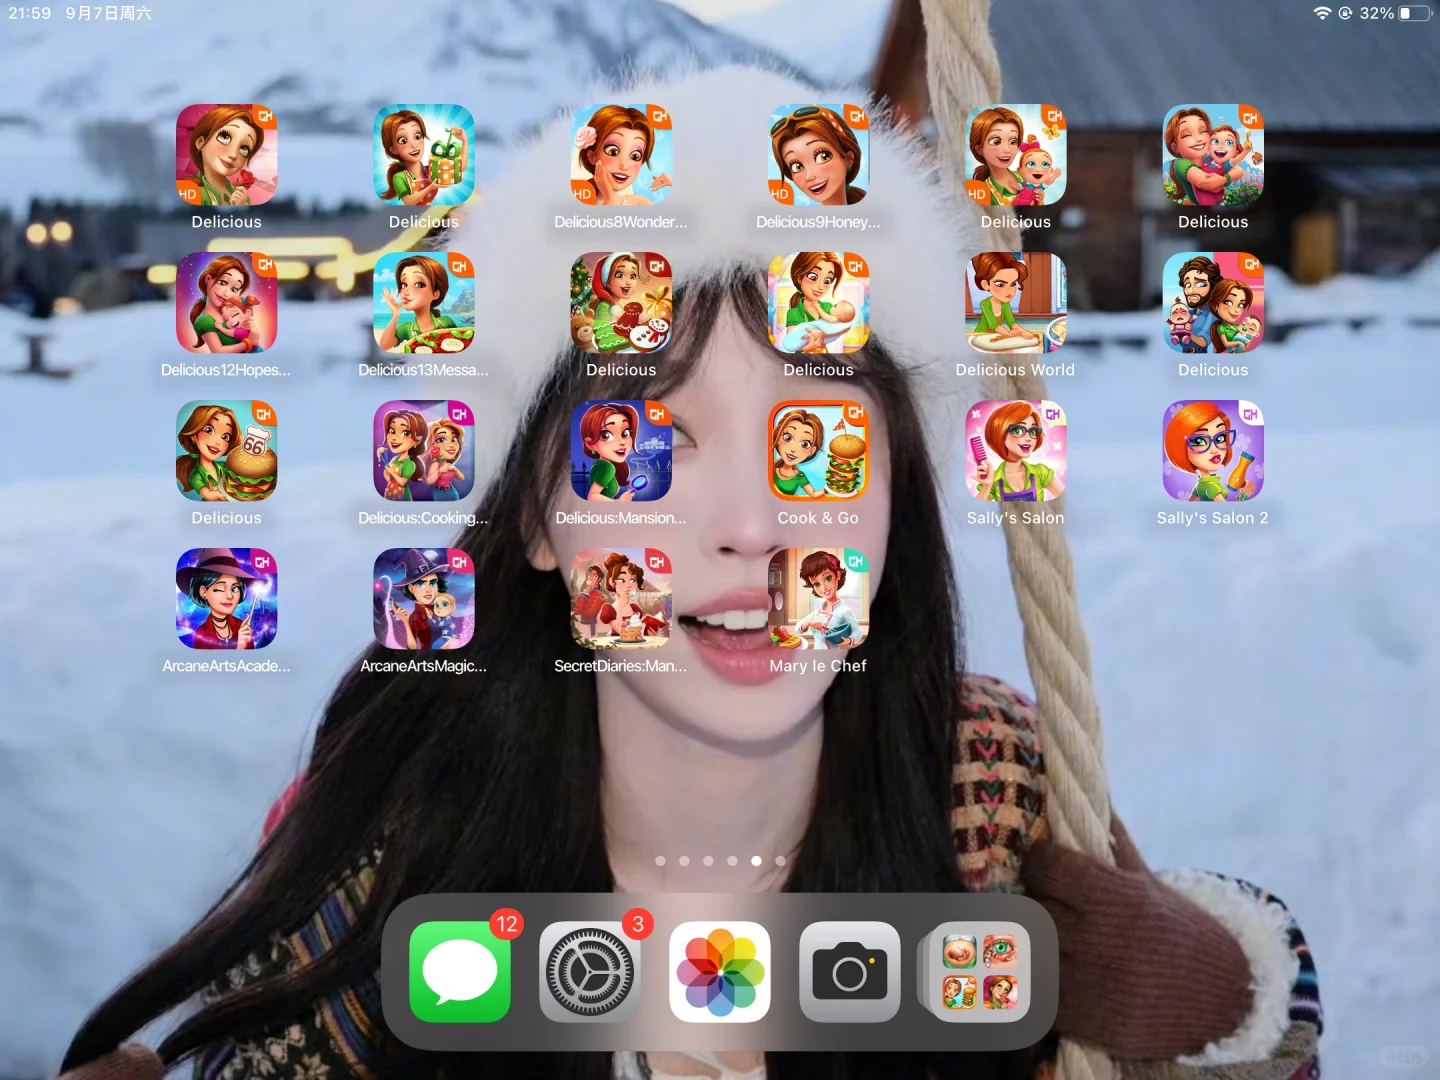
Task: Open the SecretDiaries:Man... game
Action: 621,599
